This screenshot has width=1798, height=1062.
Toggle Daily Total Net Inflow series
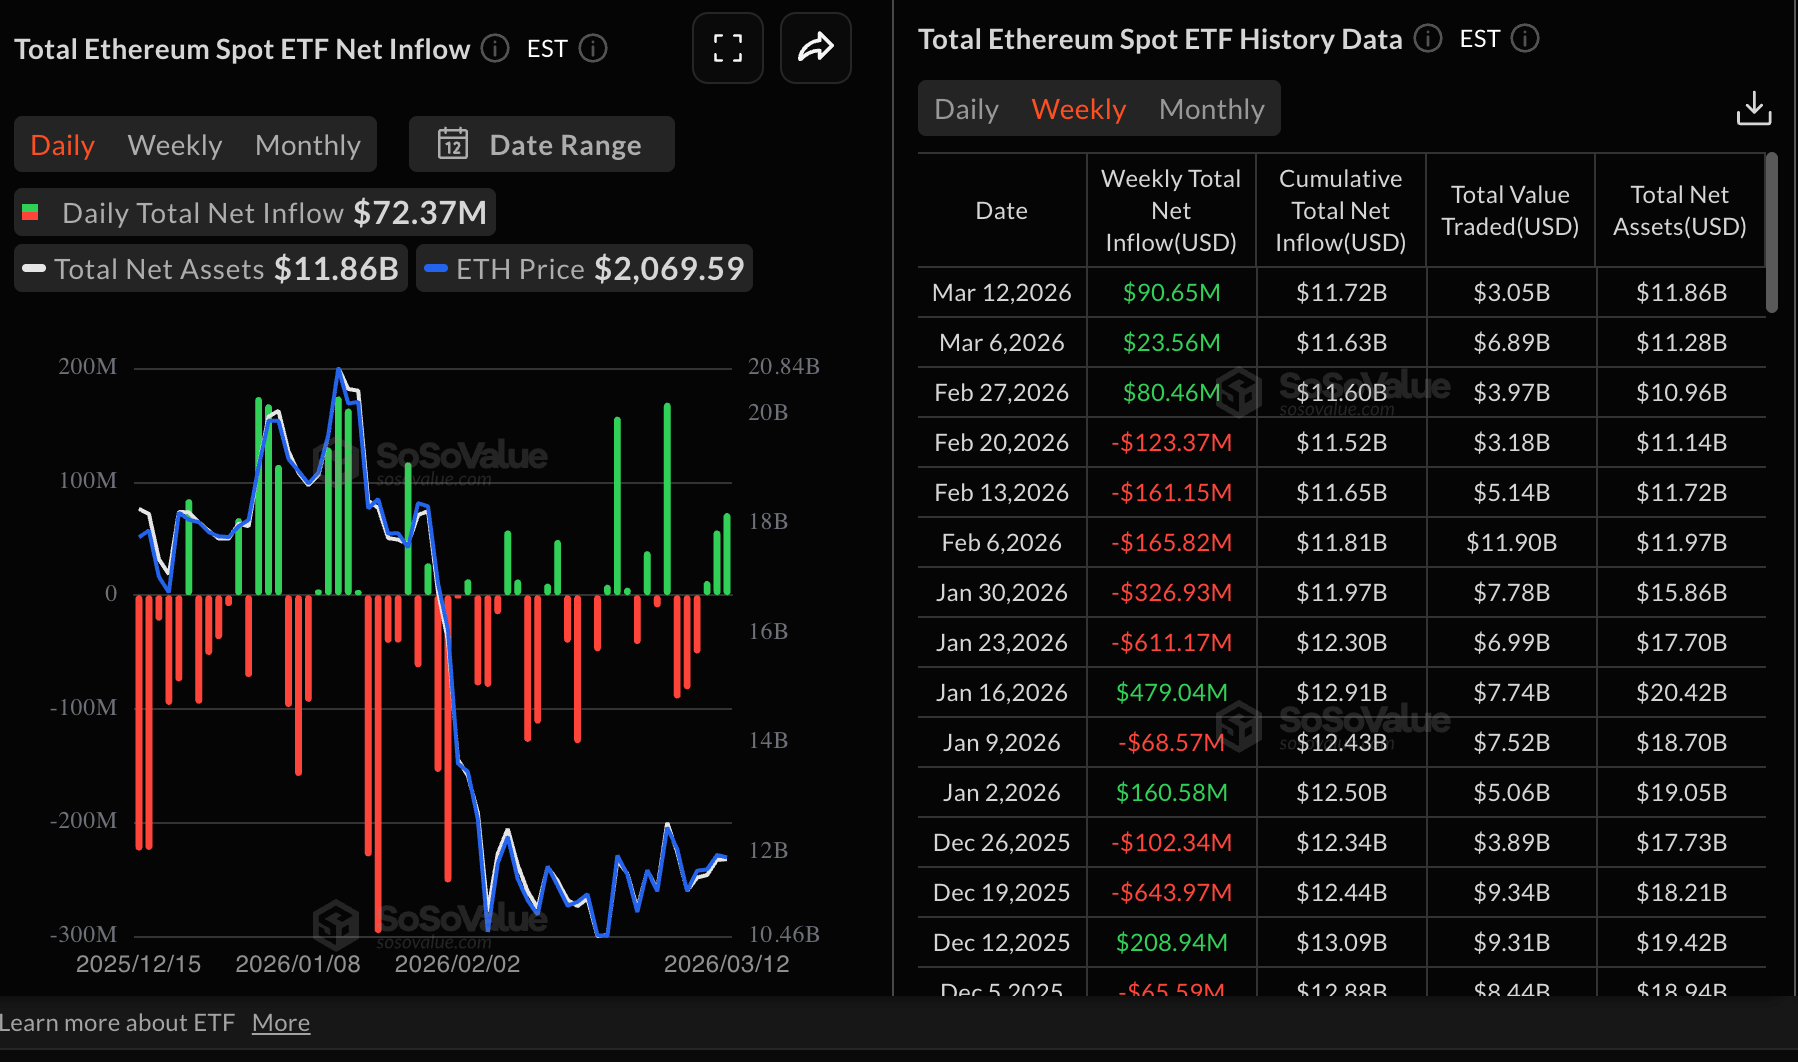click(255, 212)
